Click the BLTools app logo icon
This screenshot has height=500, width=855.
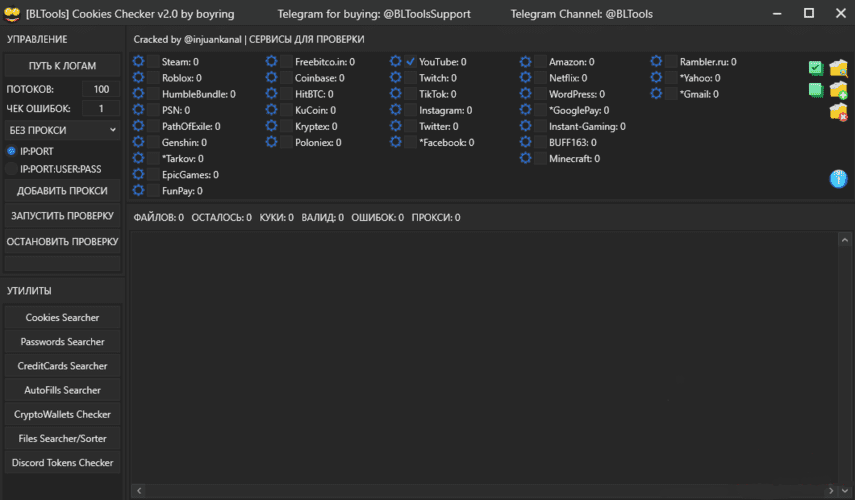11,14
